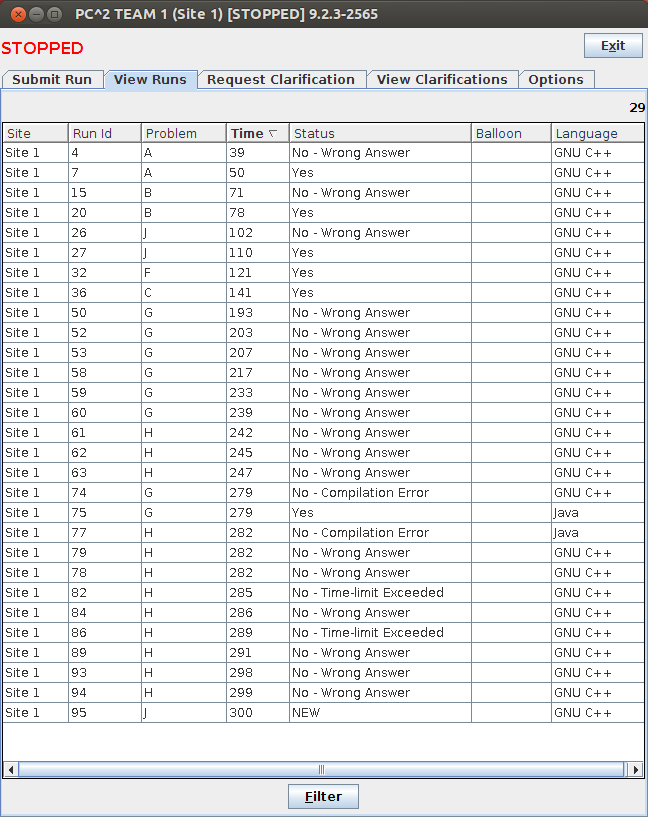Click the Exit button
Image resolution: width=648 pixels, height=817 pixels.
pos(613,46)
